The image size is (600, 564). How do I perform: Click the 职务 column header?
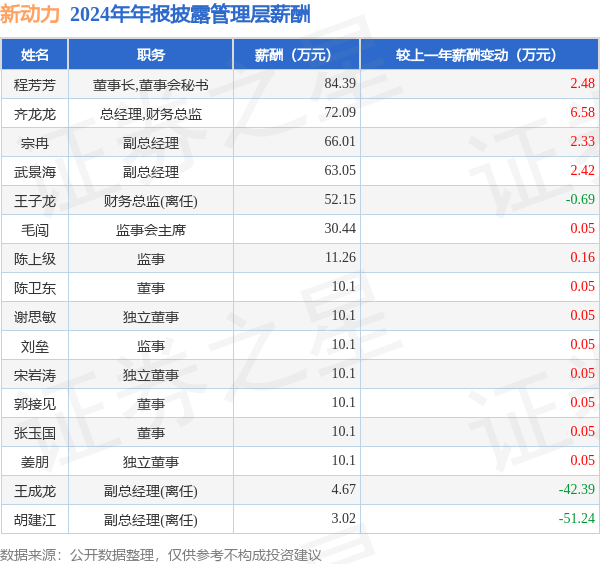pyautogui.click(x=151, y=55)
